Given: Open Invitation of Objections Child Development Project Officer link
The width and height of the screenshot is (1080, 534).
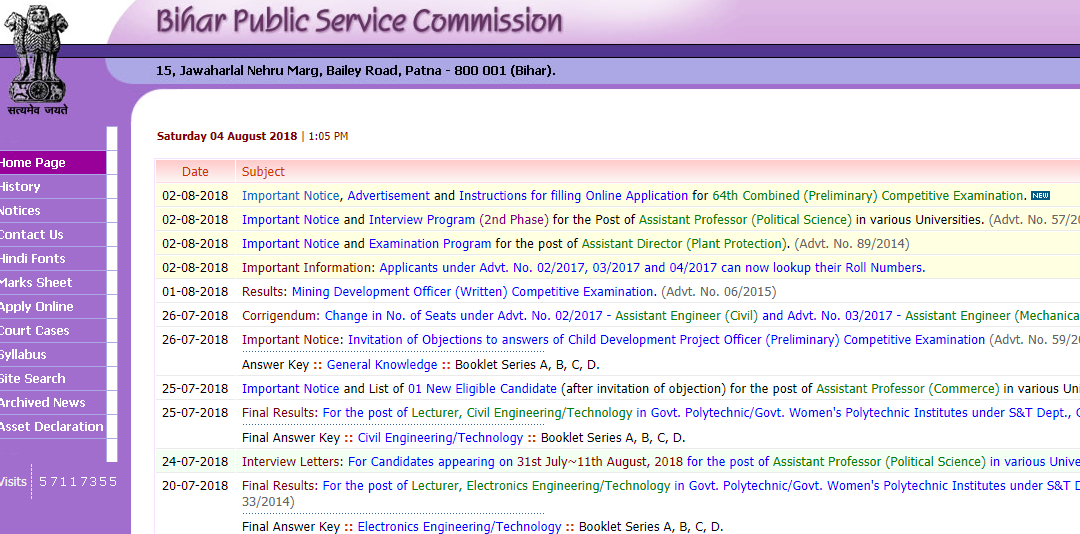Looking at the screenshot, I should tap(666, 340).
